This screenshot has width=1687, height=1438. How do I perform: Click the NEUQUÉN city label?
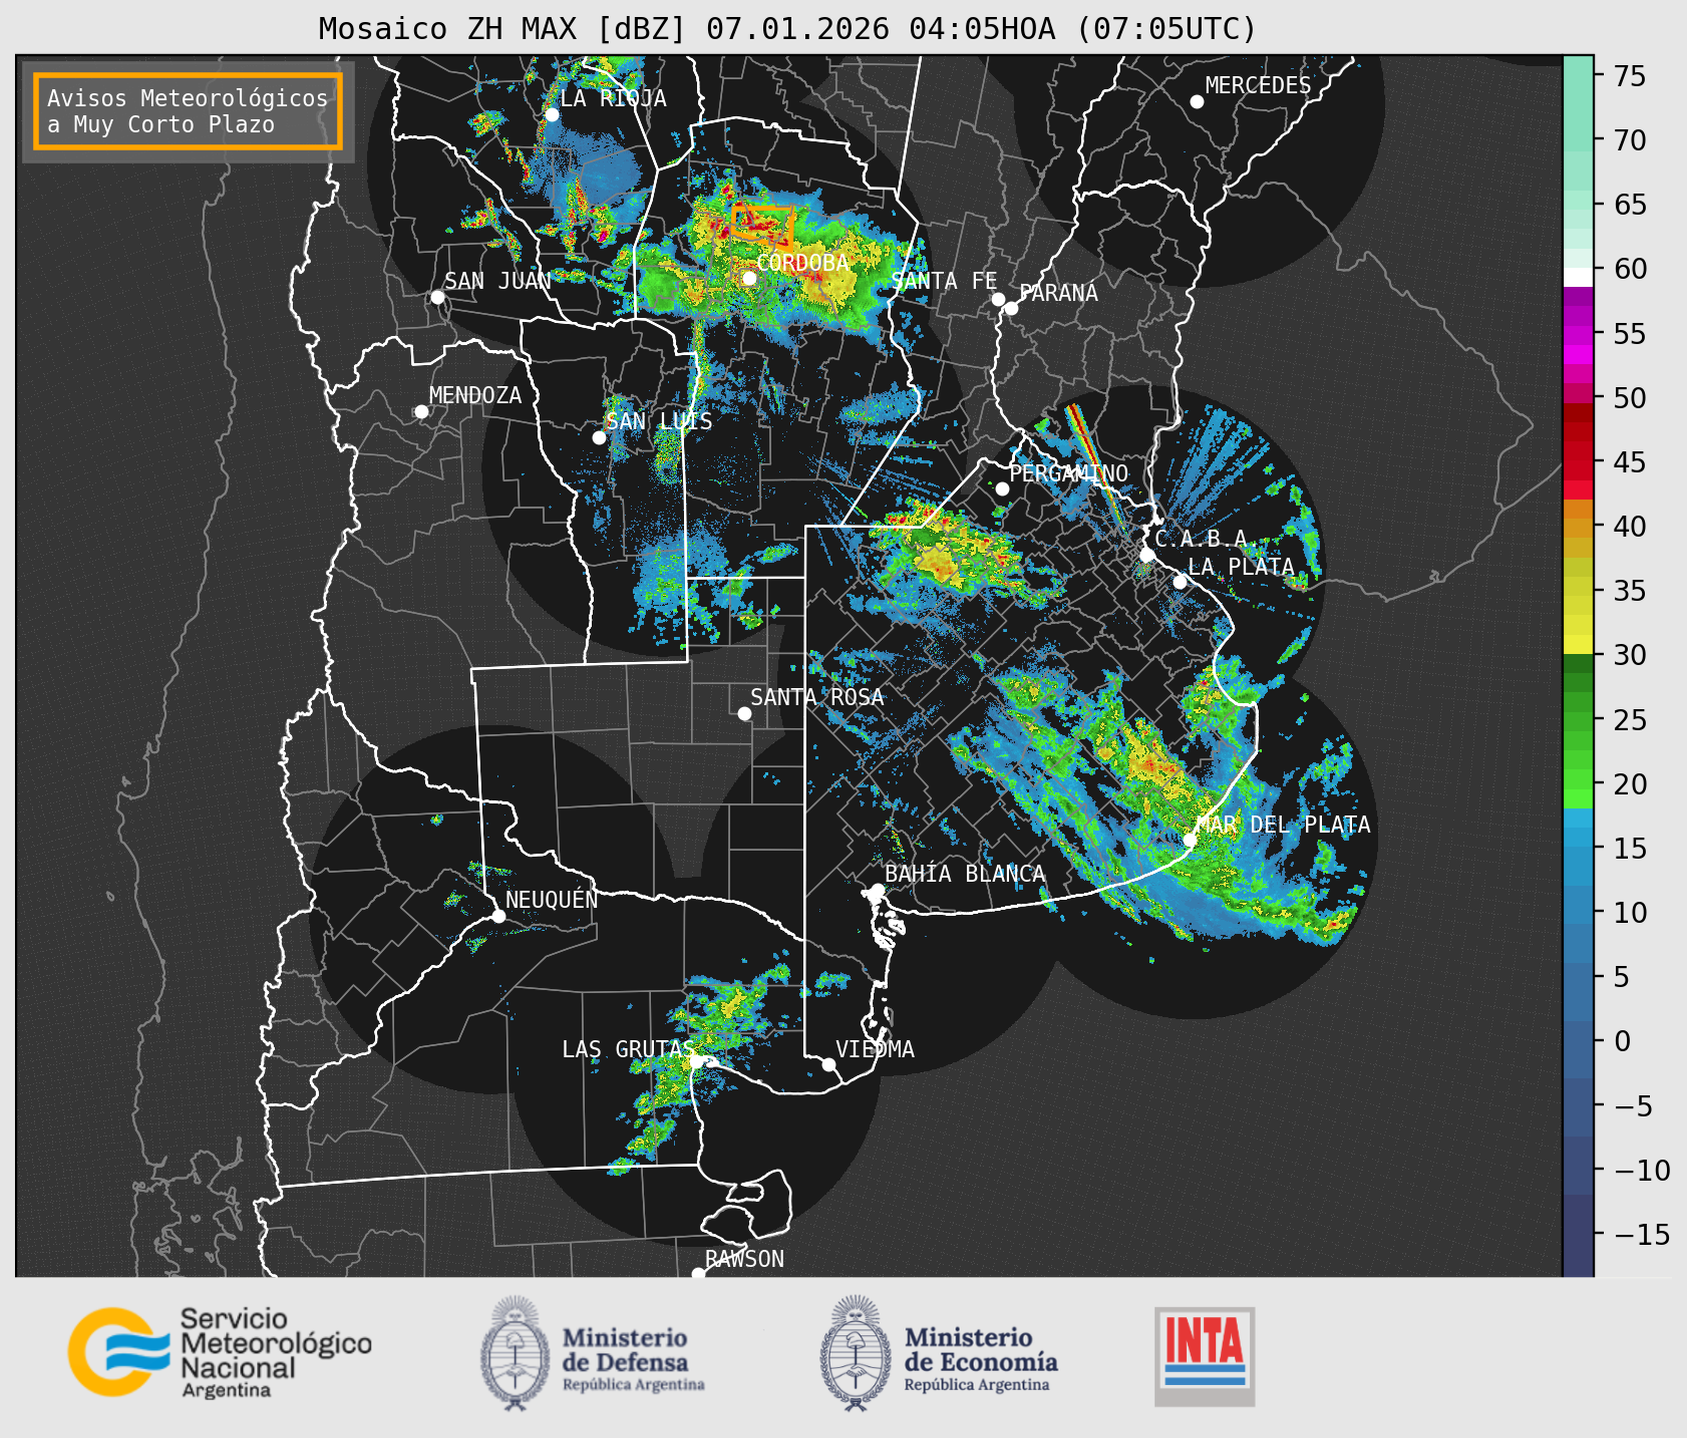pos(552,900)
